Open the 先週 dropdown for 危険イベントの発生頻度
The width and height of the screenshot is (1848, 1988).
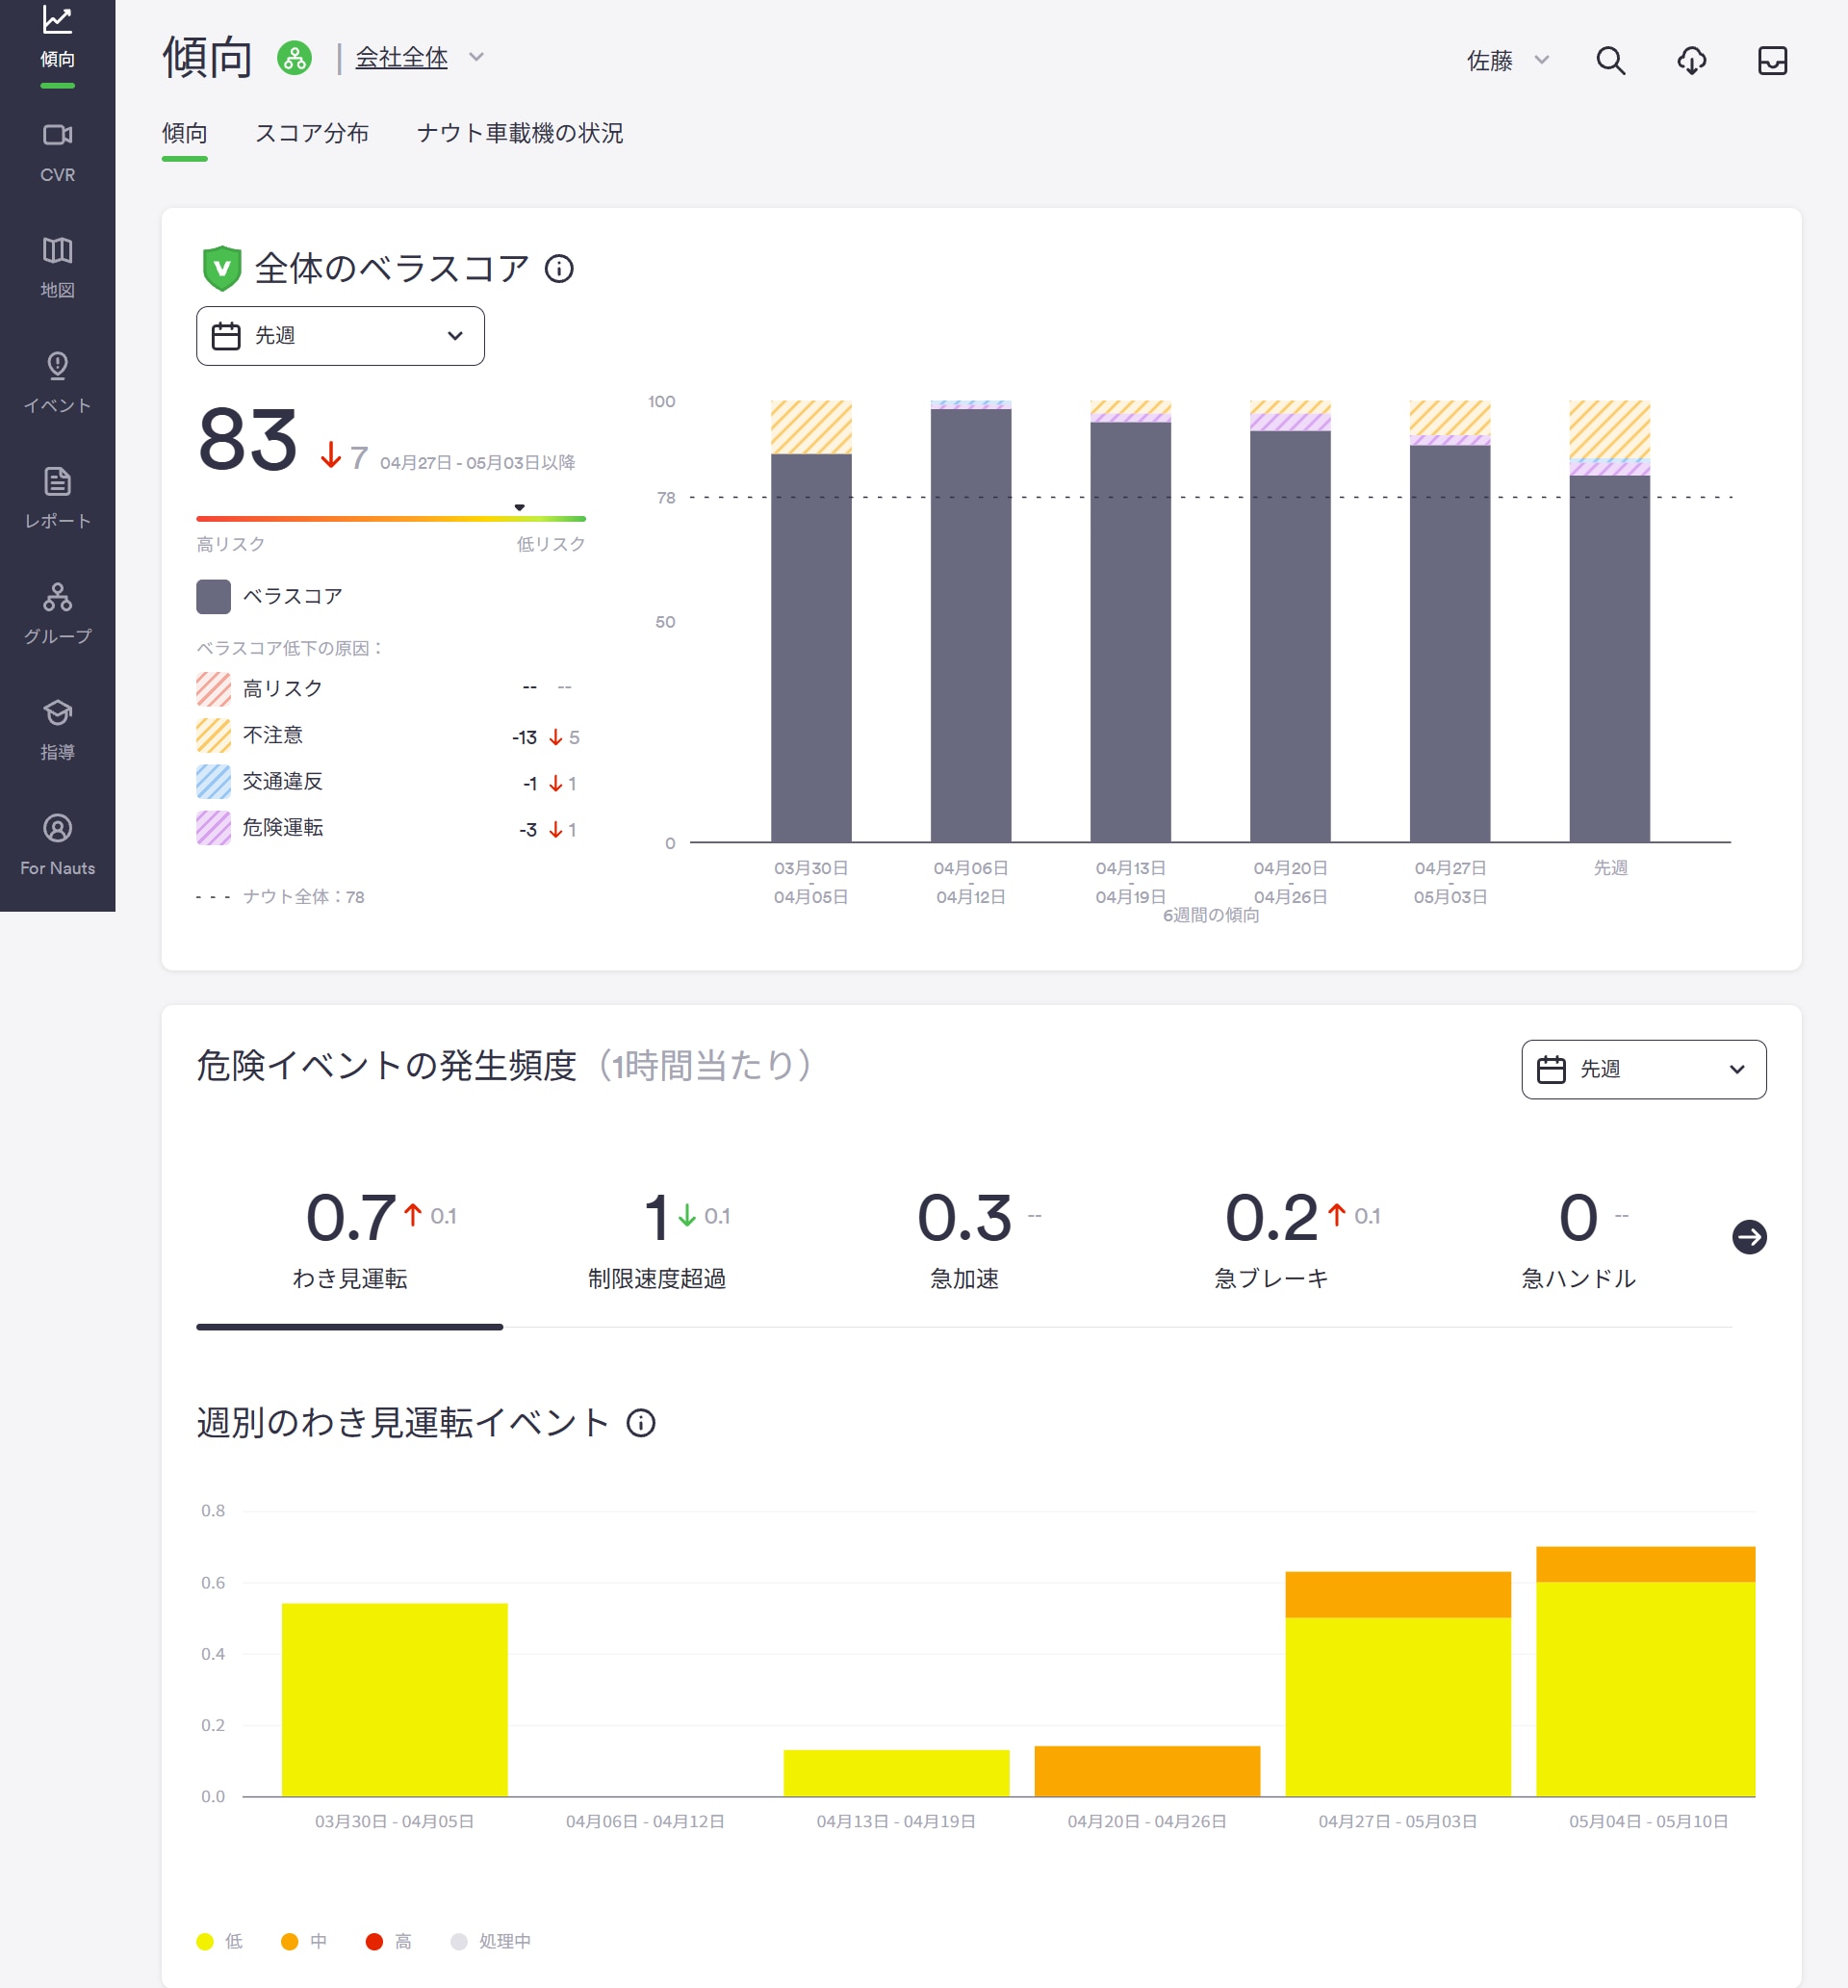click(1643, 1070)
